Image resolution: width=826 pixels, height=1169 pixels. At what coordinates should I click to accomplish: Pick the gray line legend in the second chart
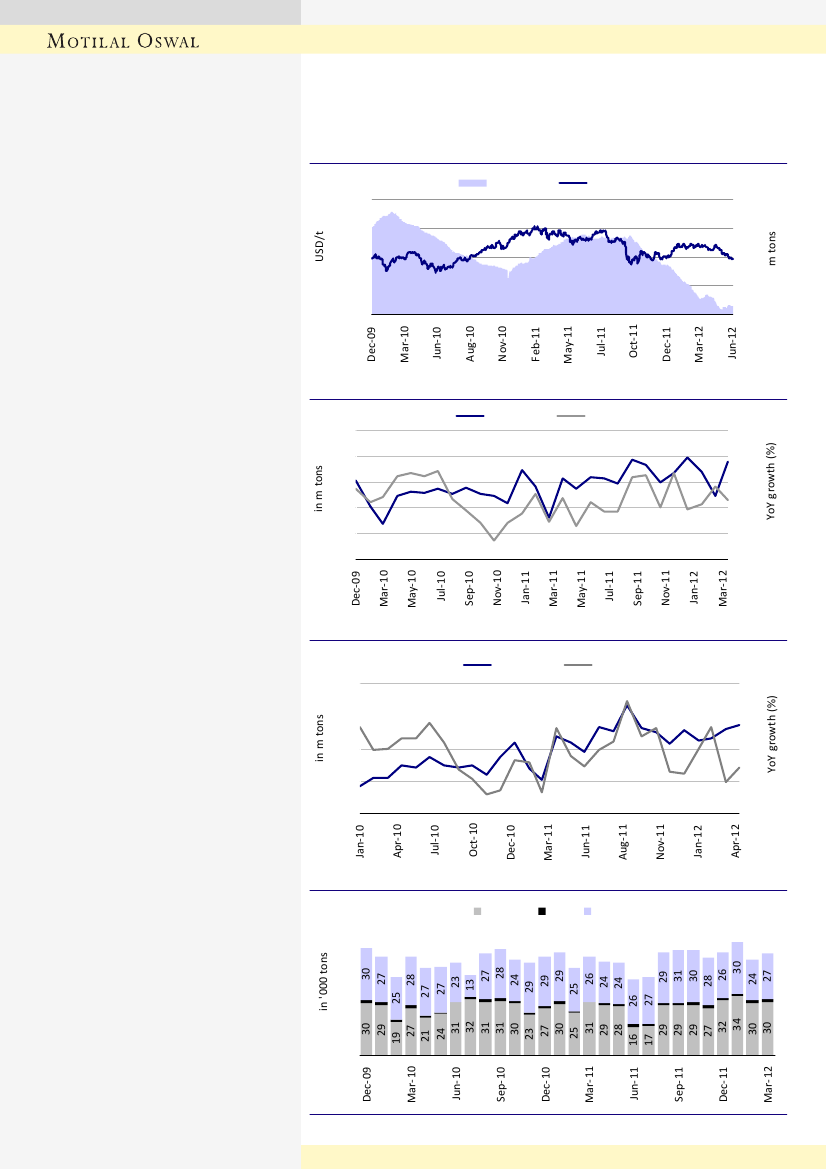tap(571, 415)
